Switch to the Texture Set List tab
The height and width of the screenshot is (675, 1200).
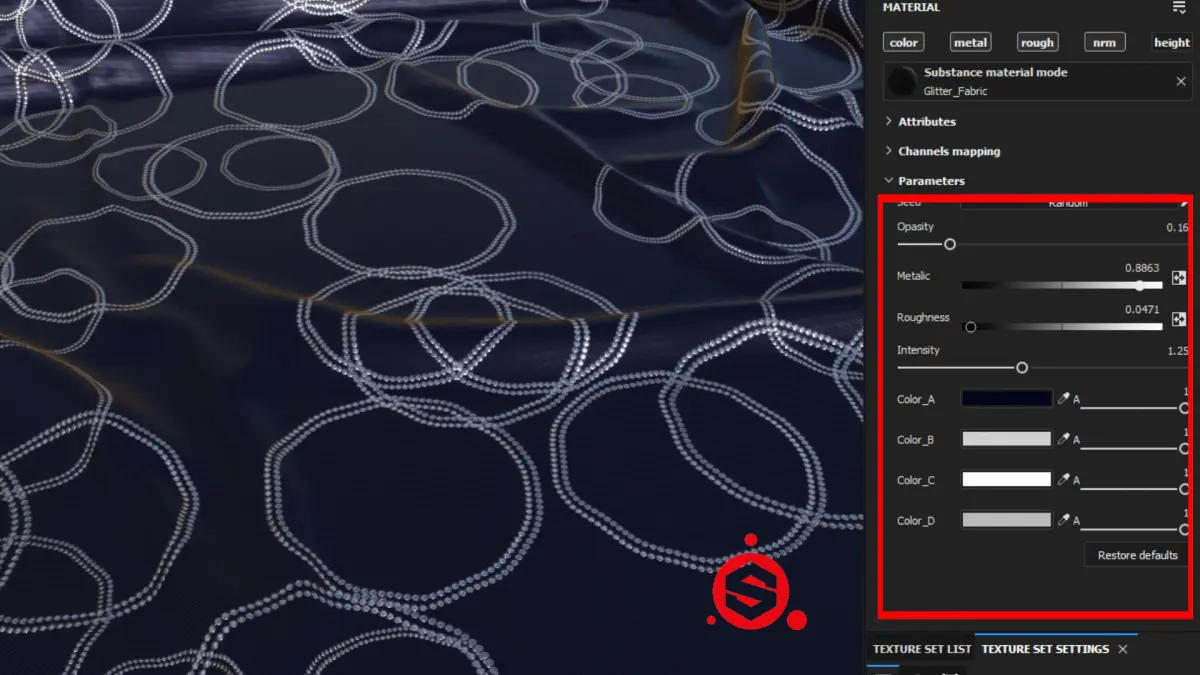coord(922,649)
